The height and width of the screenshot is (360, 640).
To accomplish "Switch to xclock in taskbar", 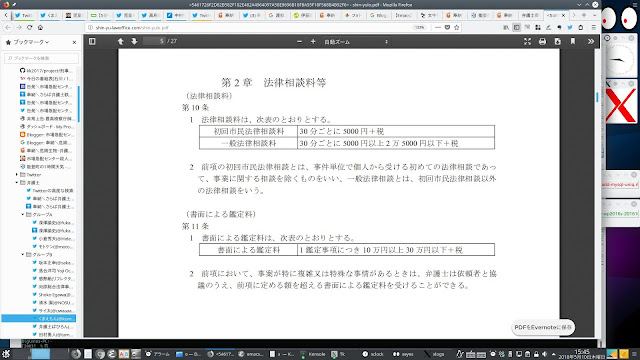I will coord(373,354).
